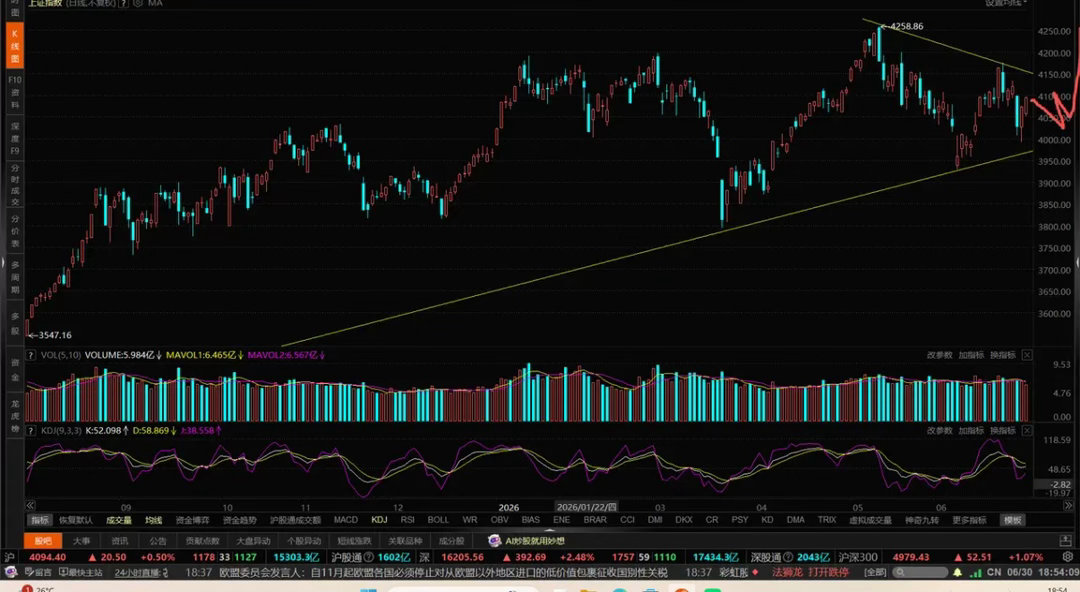Image resolution: width=1080 pixels, height=592 pixels.
Task: Click 恢复默认 to reset indicators
Action: (x=76, y=520)
